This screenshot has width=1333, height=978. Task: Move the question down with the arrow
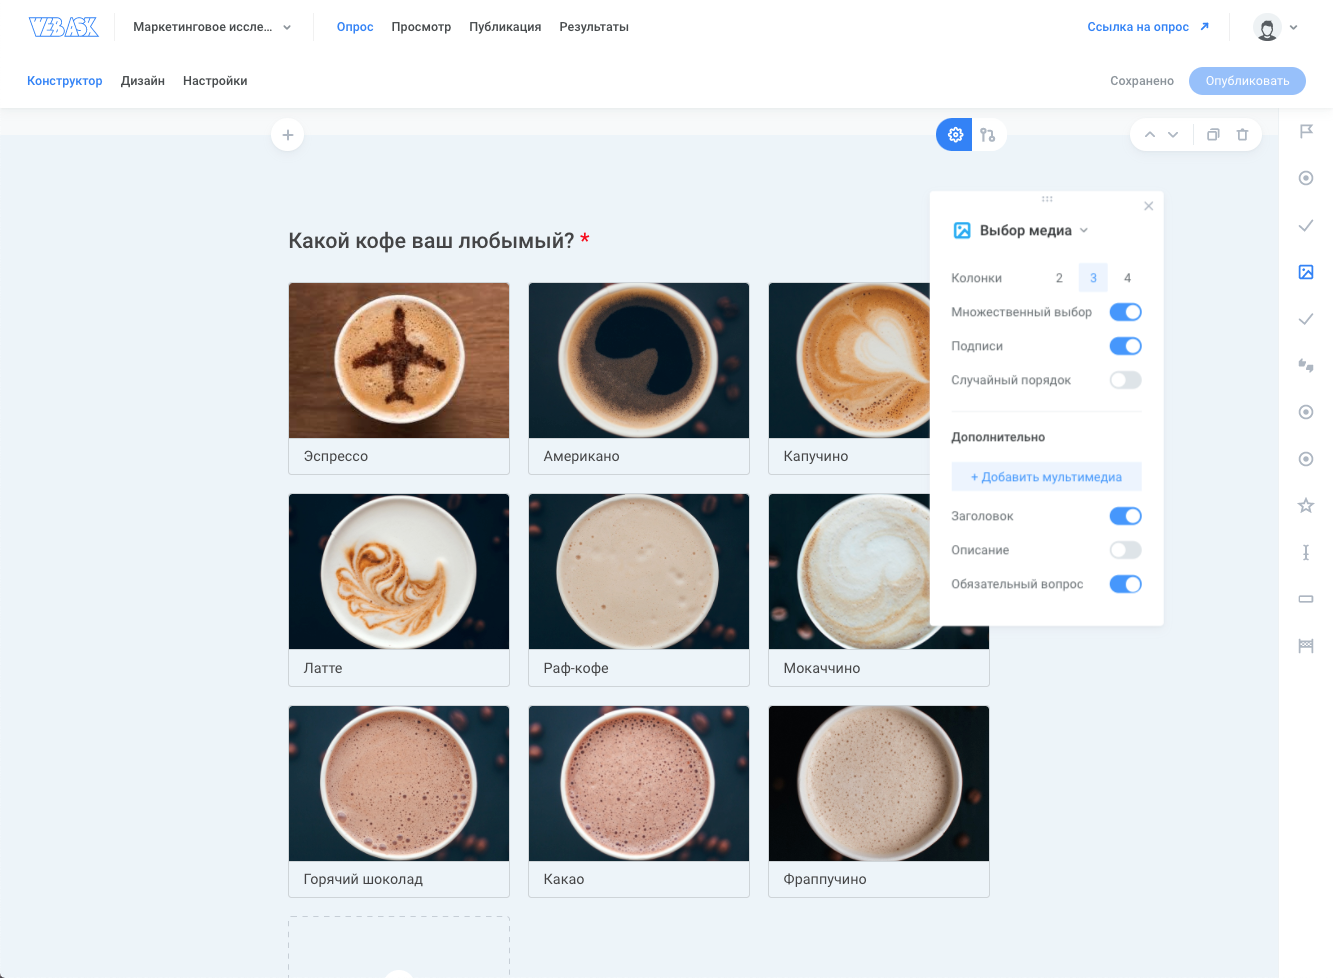pyautogui.click(x=1173, y=135)
